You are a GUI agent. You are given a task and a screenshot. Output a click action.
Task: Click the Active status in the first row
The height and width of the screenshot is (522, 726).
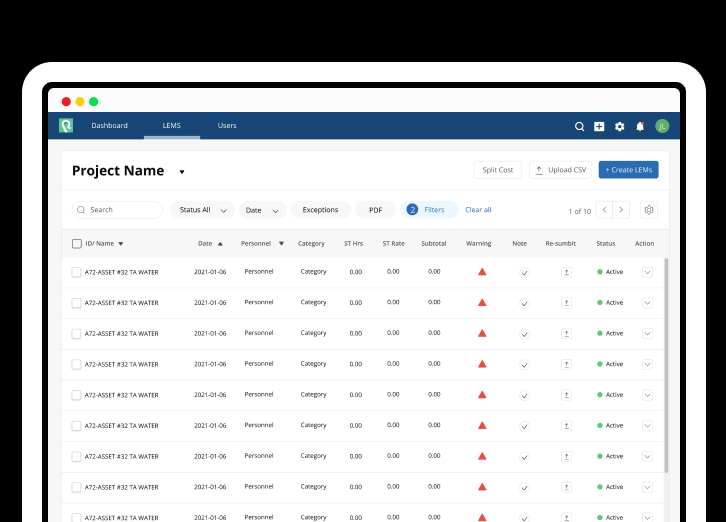click(610, 272)
